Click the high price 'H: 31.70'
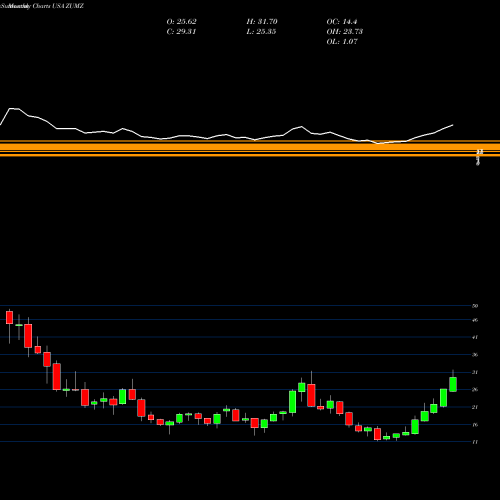Image resolution: width=500 pixels, height=500 pixels. 262,22
